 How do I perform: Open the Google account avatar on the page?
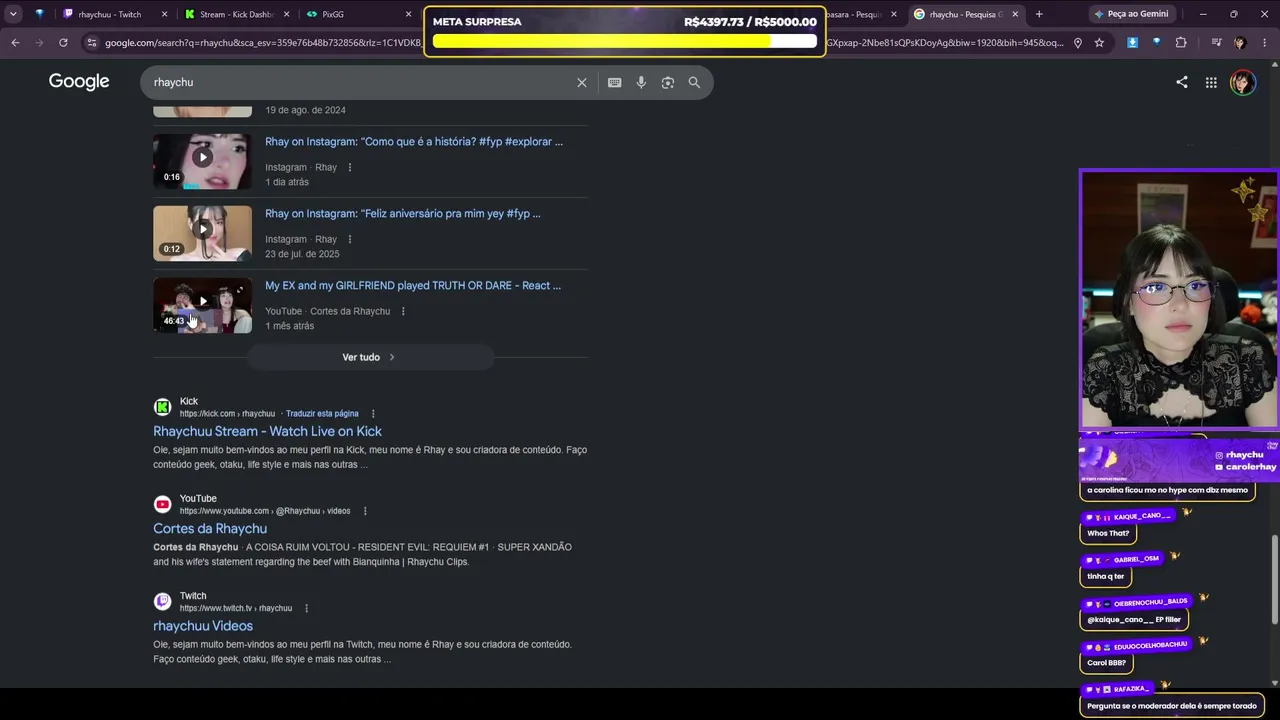(x=1242, y=83)
